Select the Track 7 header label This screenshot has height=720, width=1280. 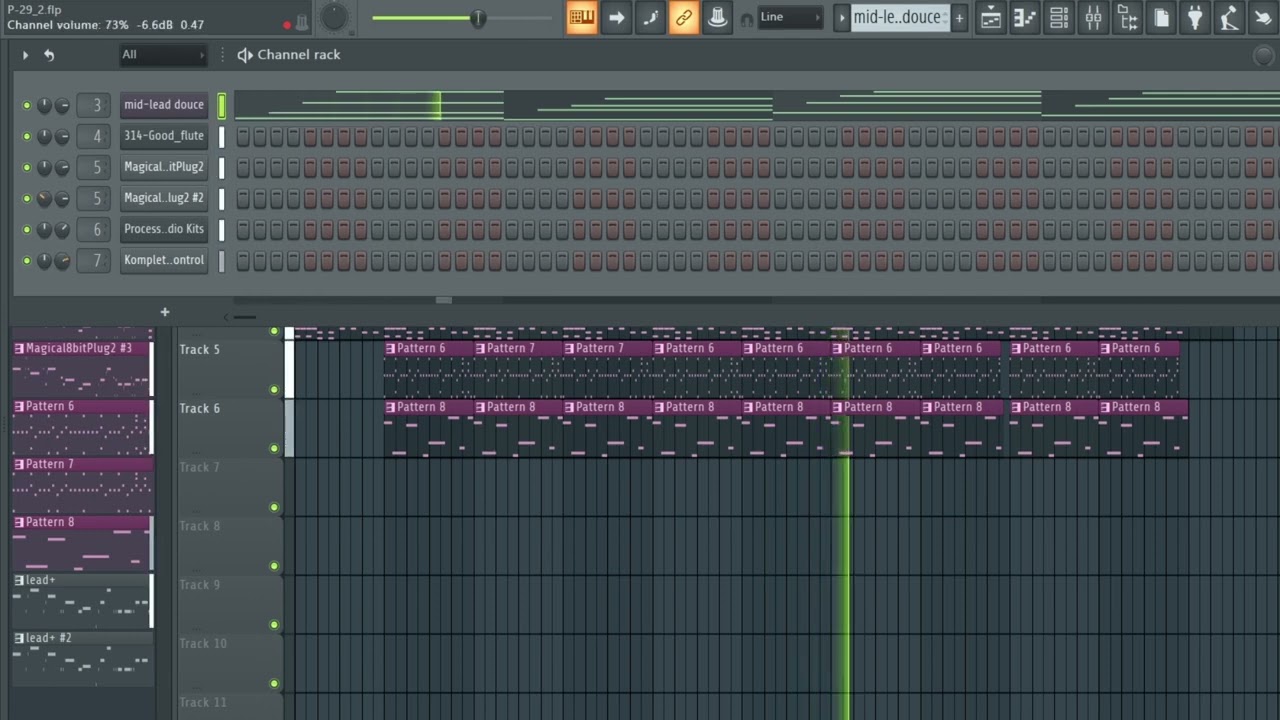pyautogui.click(x=200, y=468)
